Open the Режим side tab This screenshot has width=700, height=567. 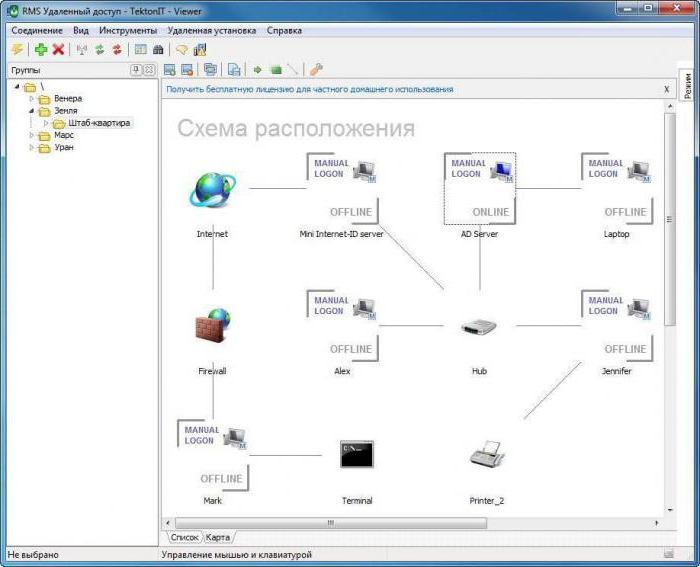tap(688, 86)
